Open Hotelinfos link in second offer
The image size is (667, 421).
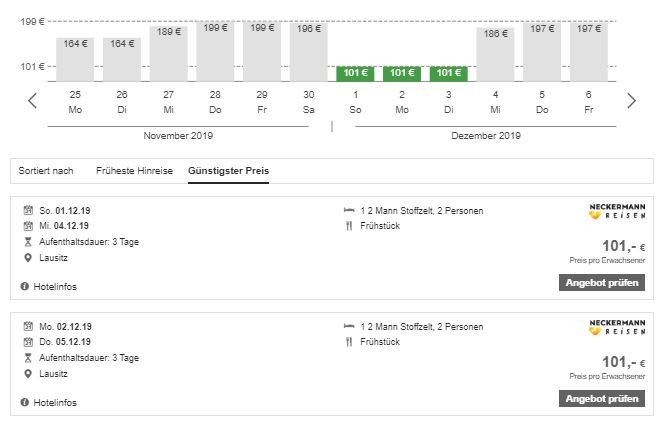click(54, 403)
